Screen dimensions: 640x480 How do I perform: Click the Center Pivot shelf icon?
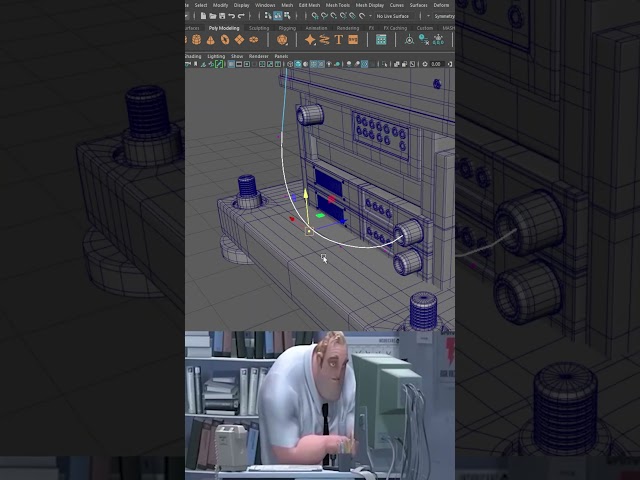click(409, 40)
